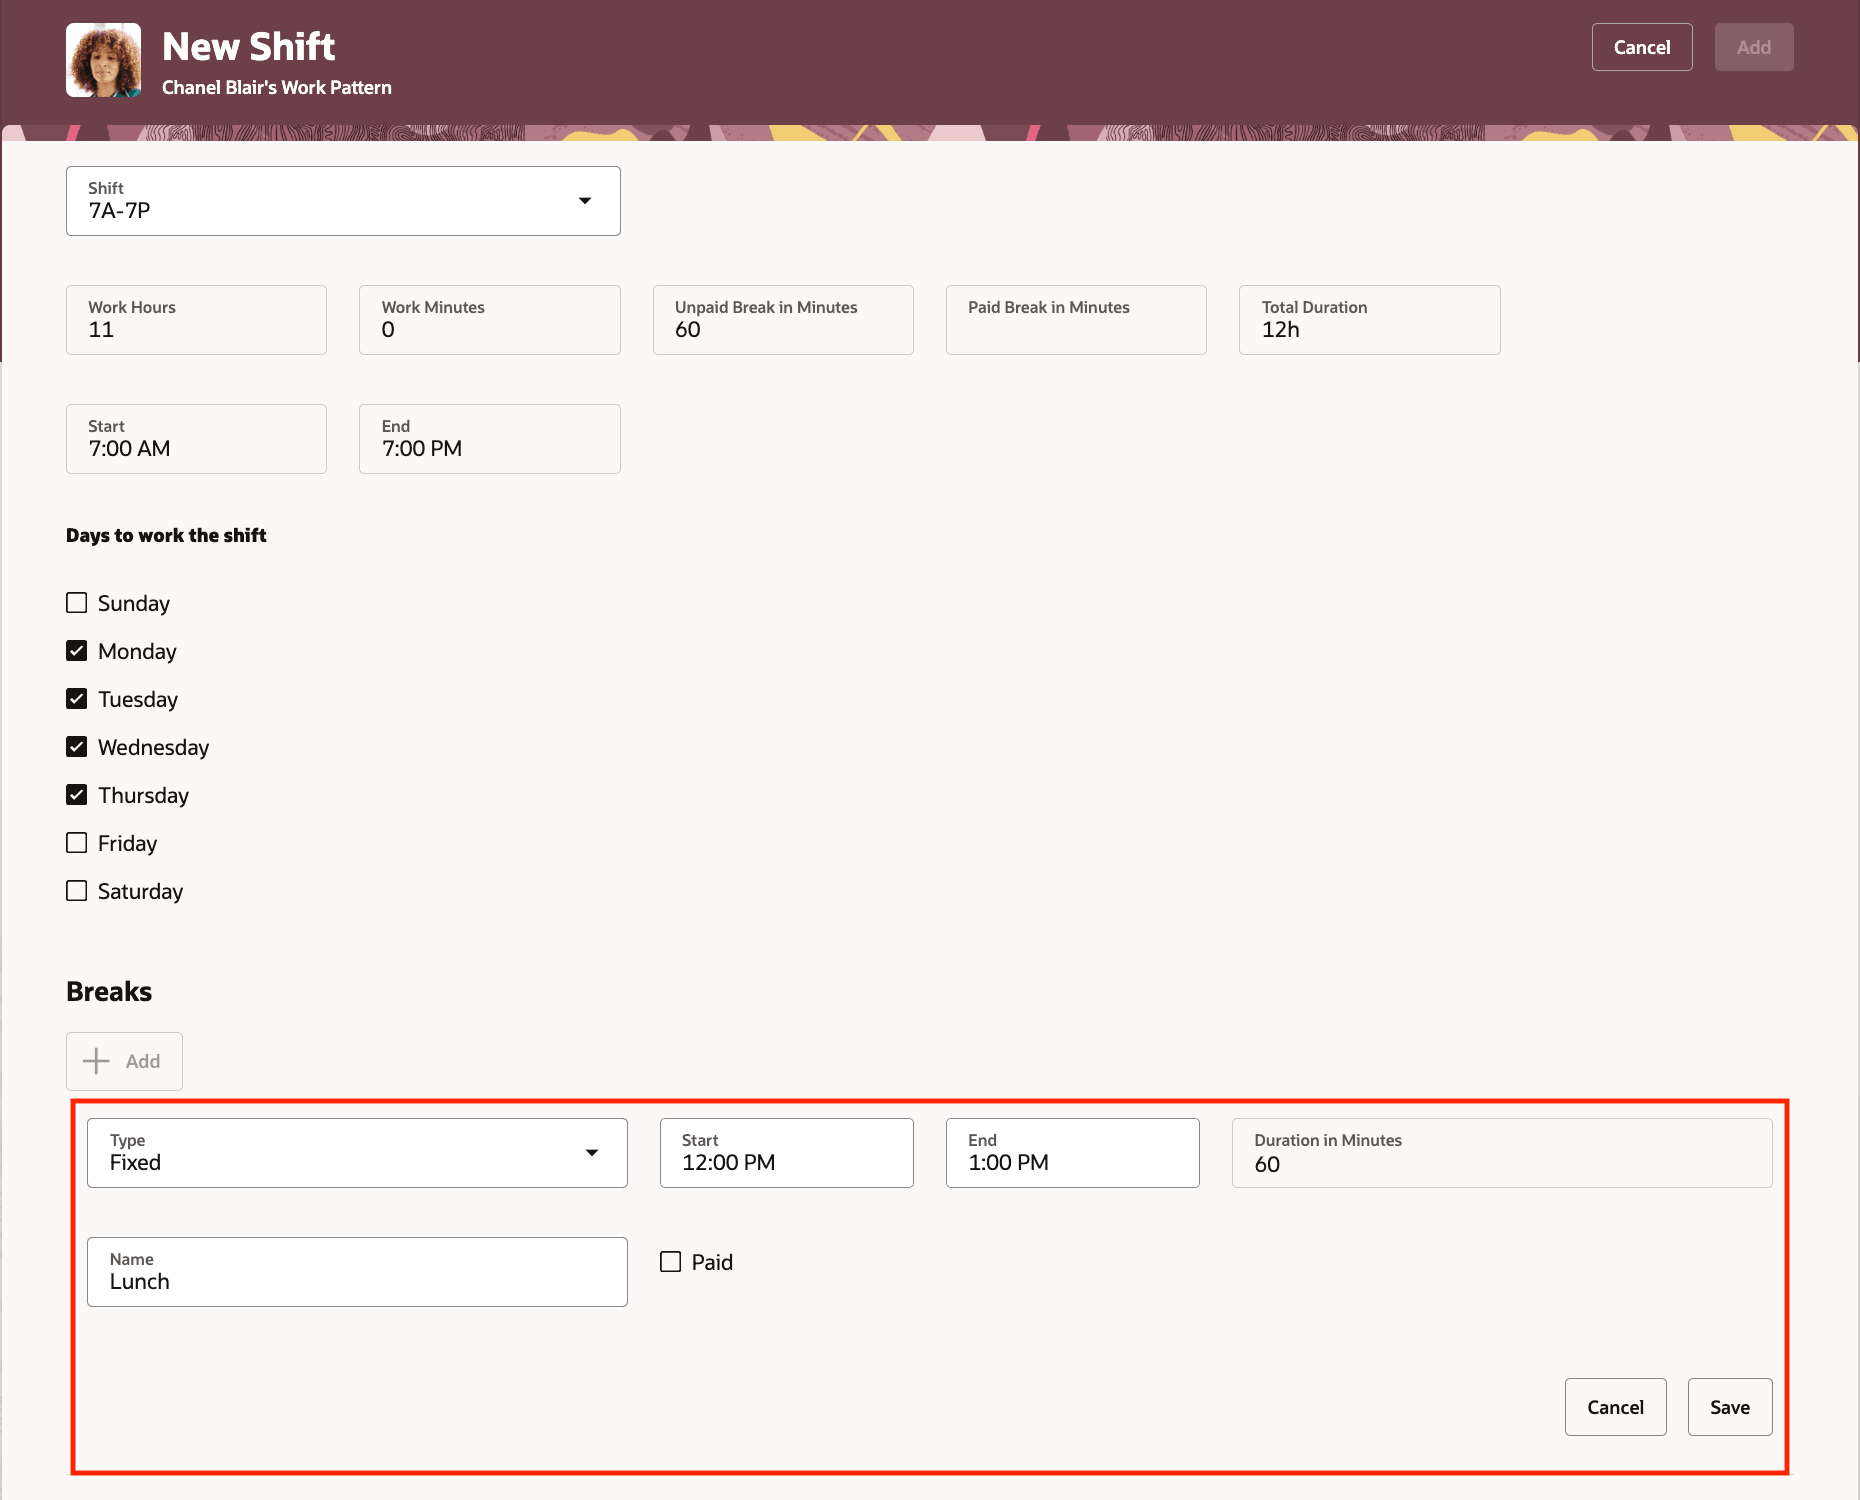
Task: Check the Sunday checkbox
Action: (x=77, y=602)
